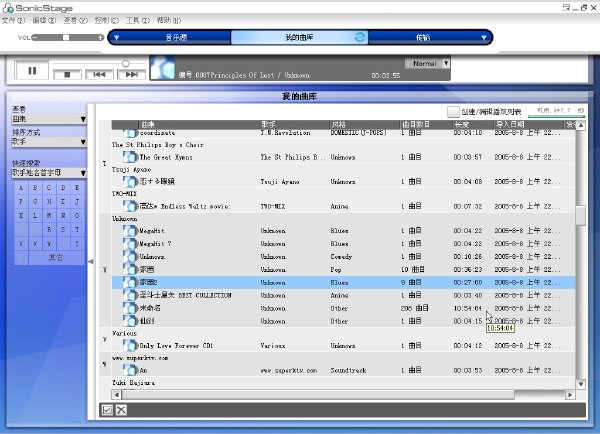
Task: Click the refresh icon on 我的曲库 tab
Action: (360, 37)
